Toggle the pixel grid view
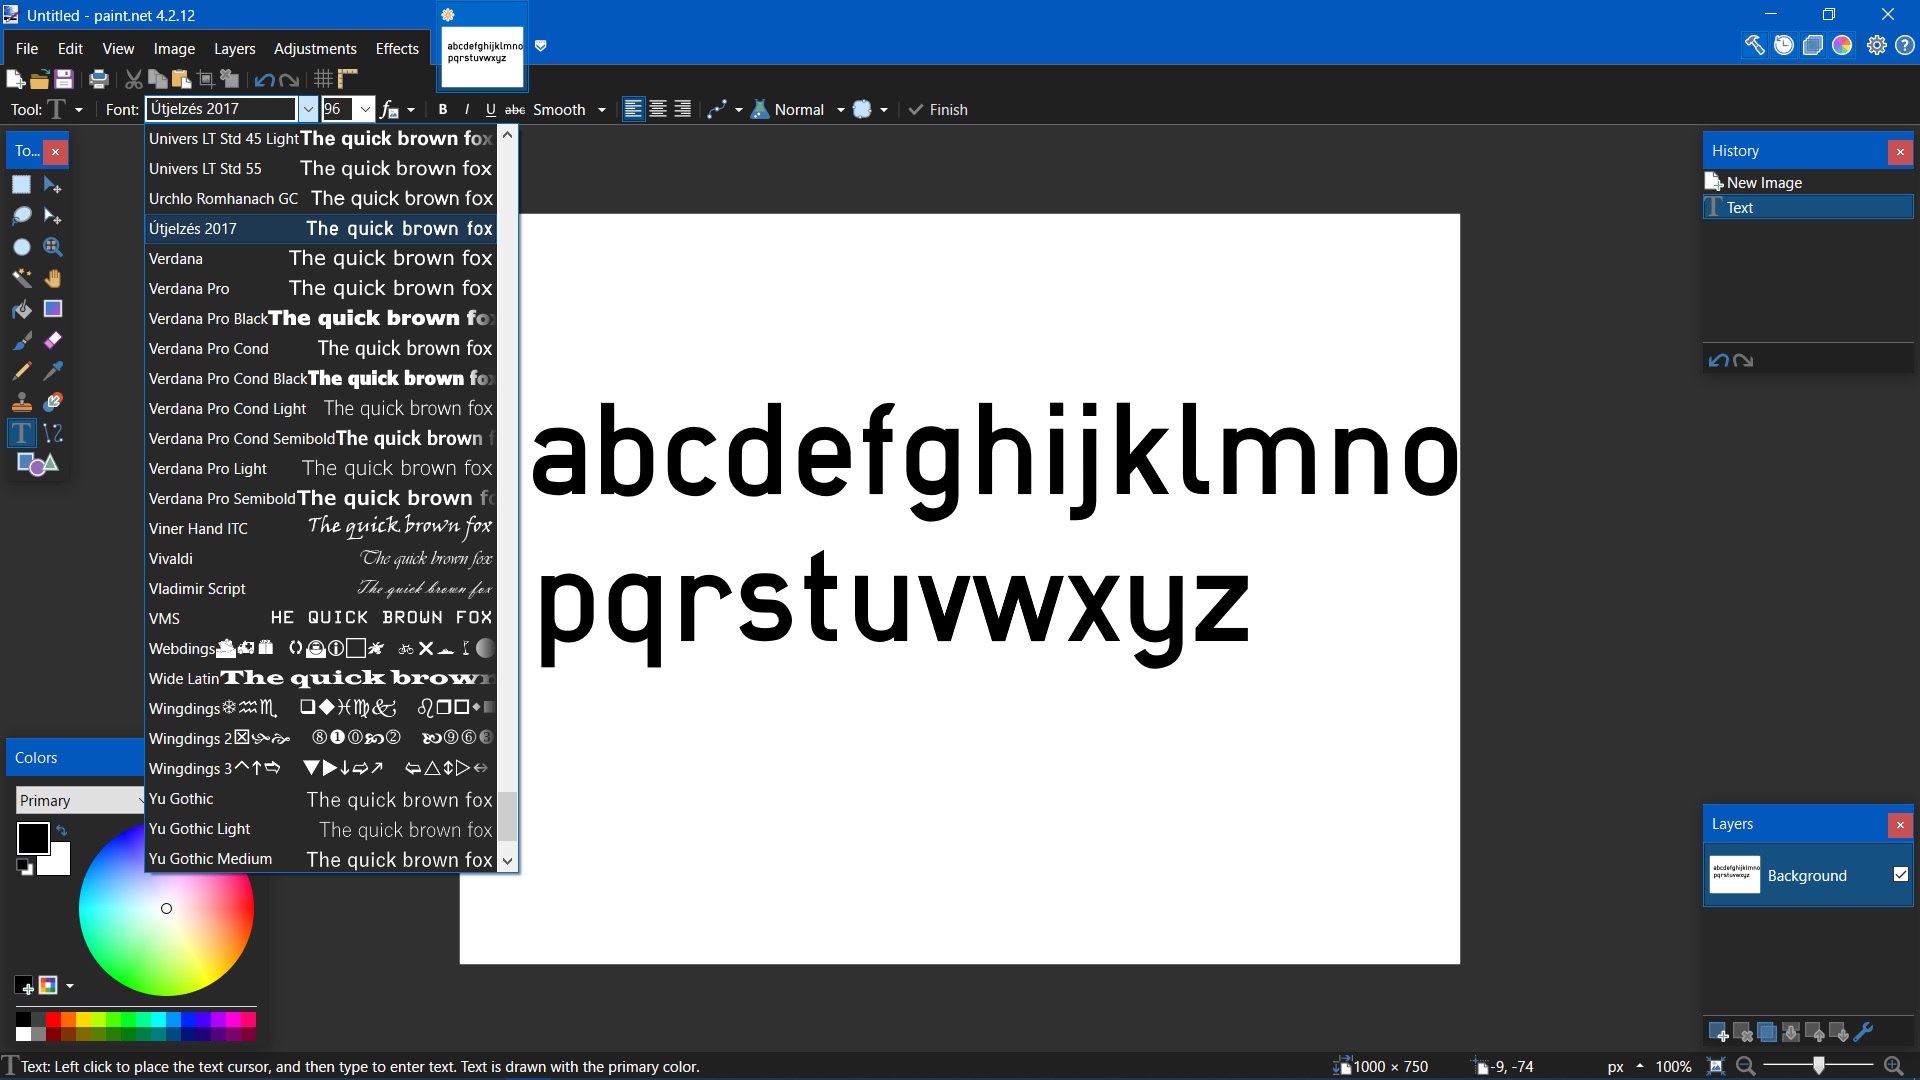The width and height of the screenshot is (1920, 1080). coord(323,79)
